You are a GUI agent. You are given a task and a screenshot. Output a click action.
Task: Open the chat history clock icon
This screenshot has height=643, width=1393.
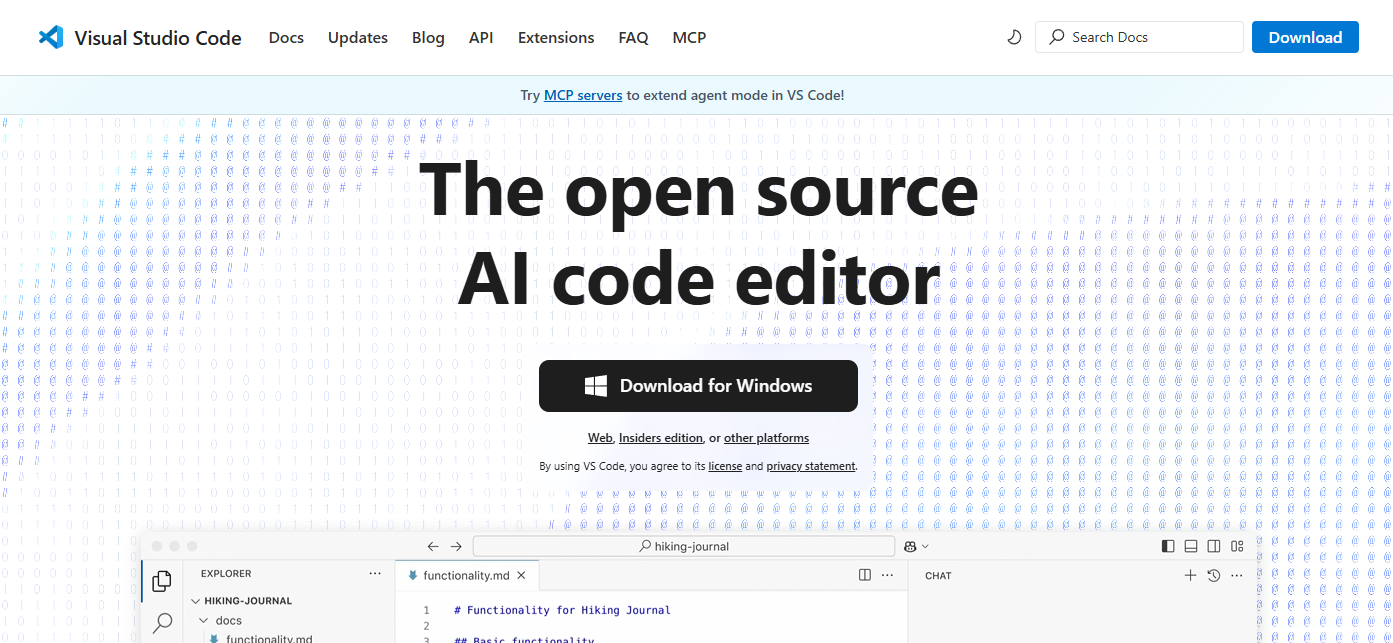tap(1214, 575)
